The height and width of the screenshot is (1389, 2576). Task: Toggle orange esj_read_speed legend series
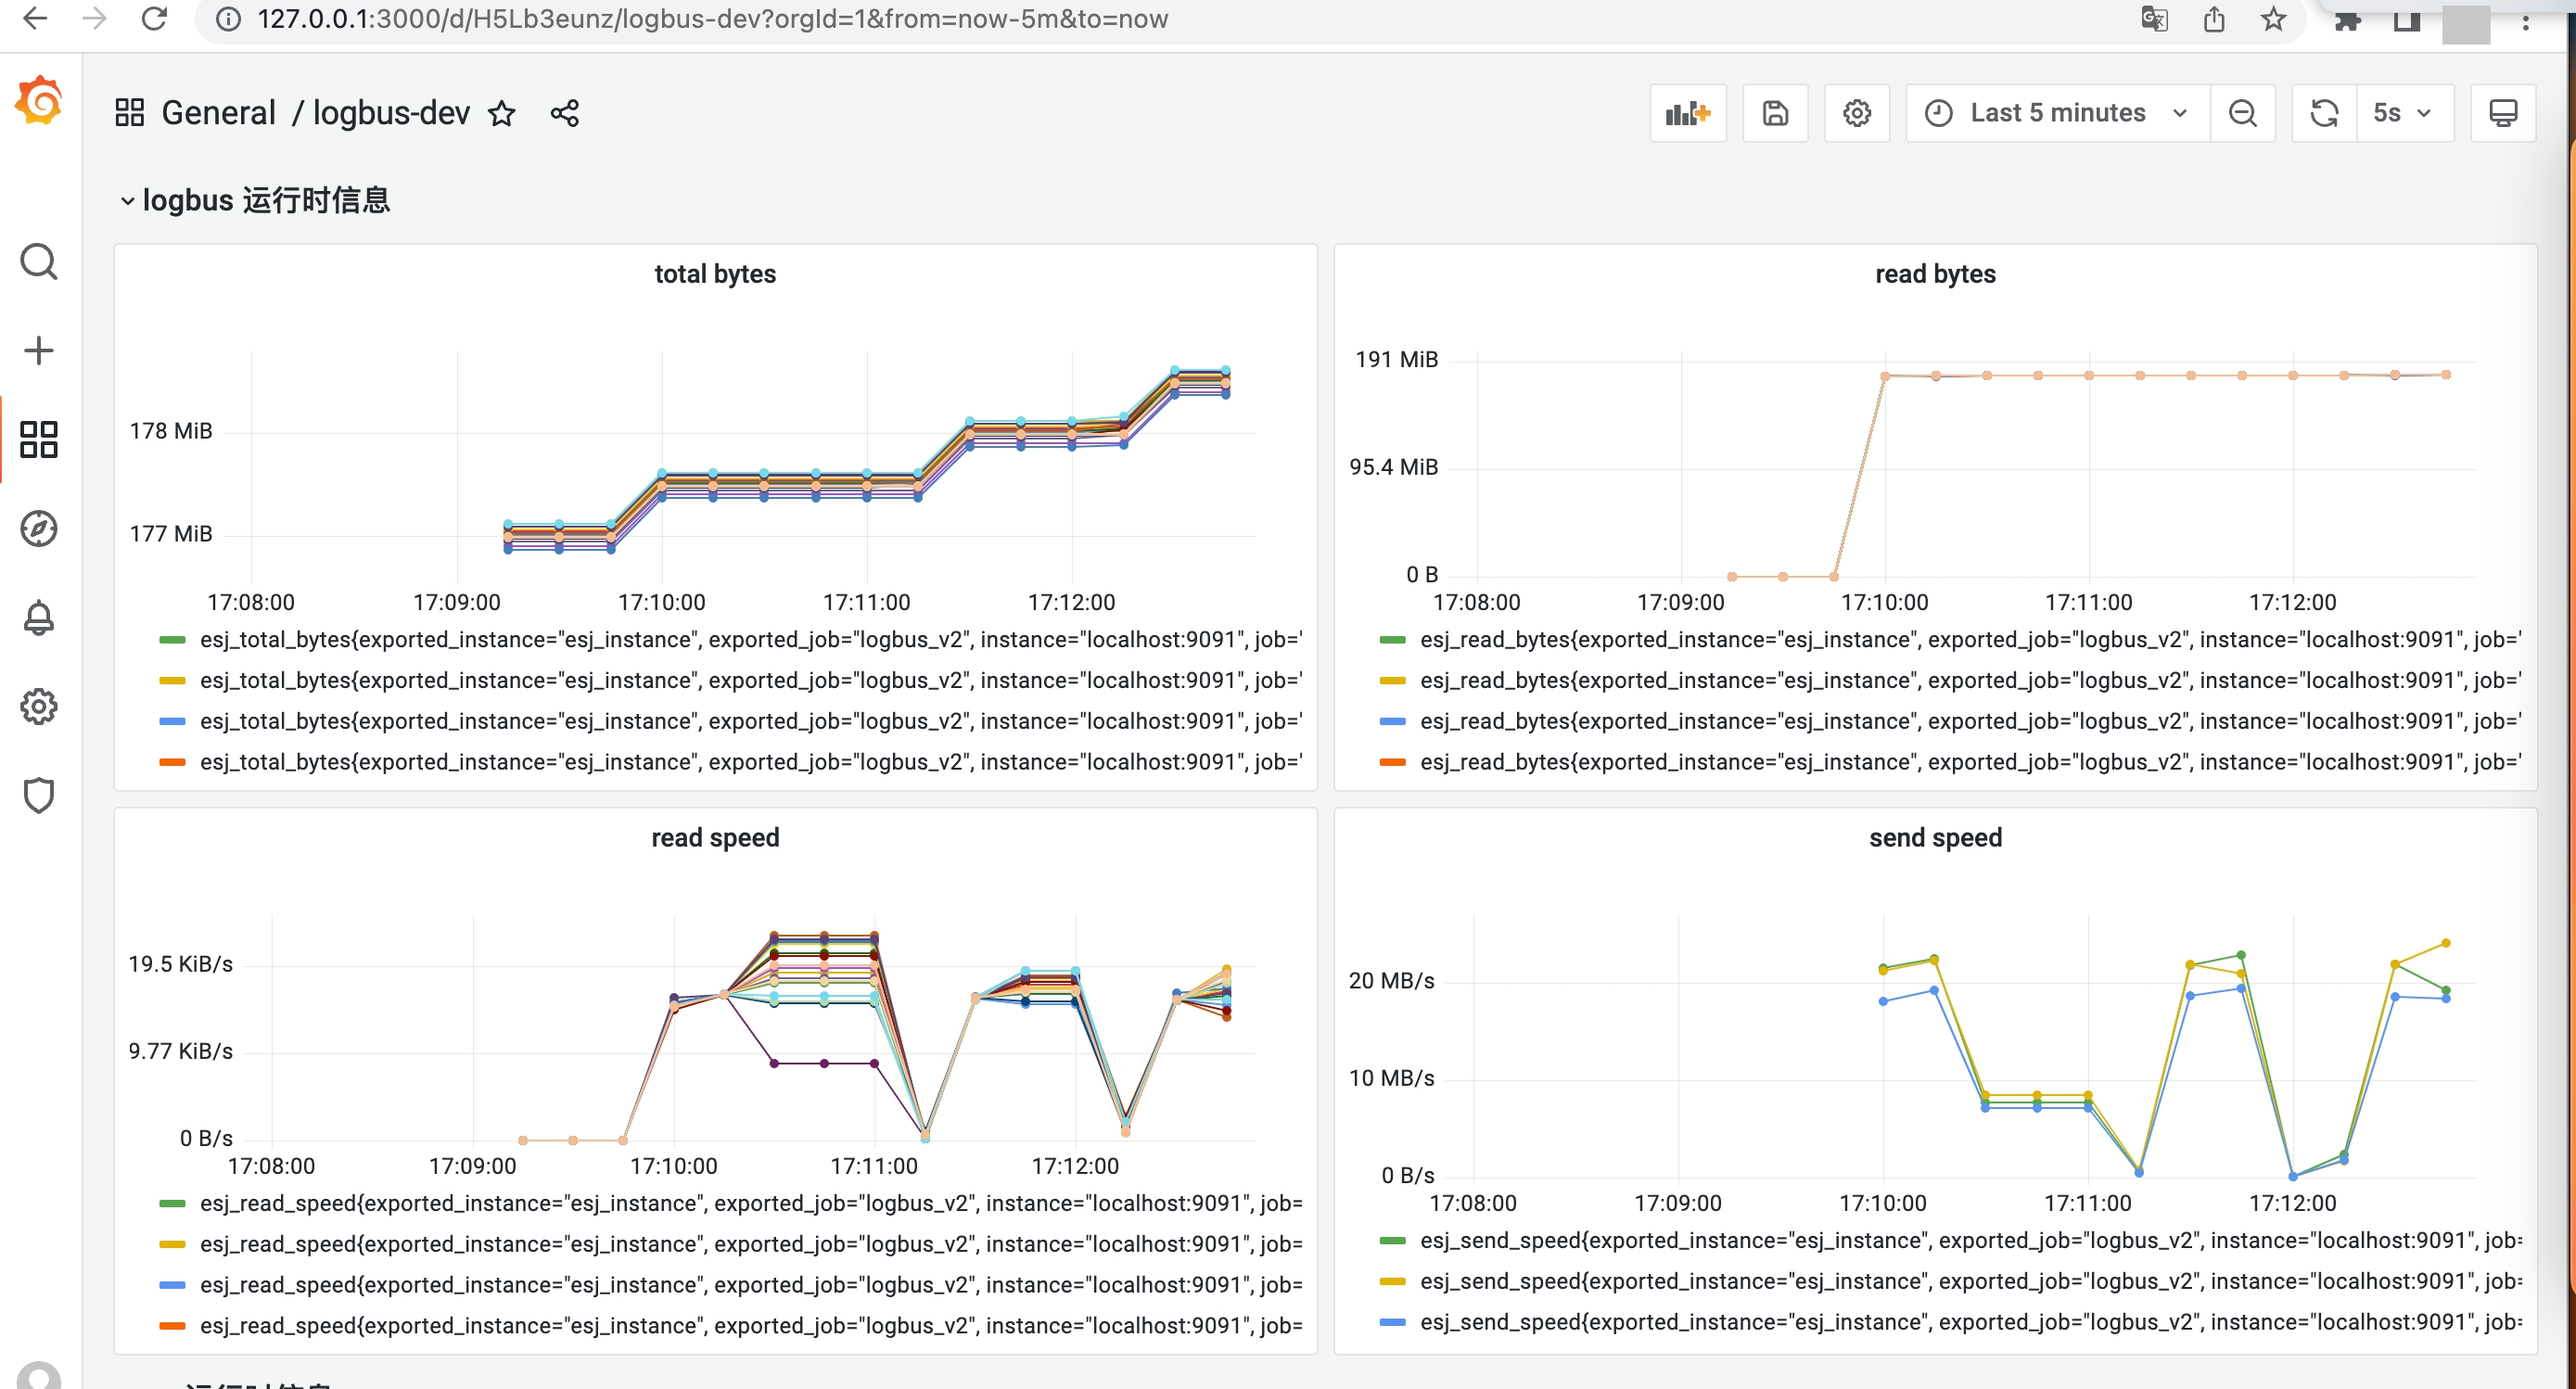pos(750,1326)
